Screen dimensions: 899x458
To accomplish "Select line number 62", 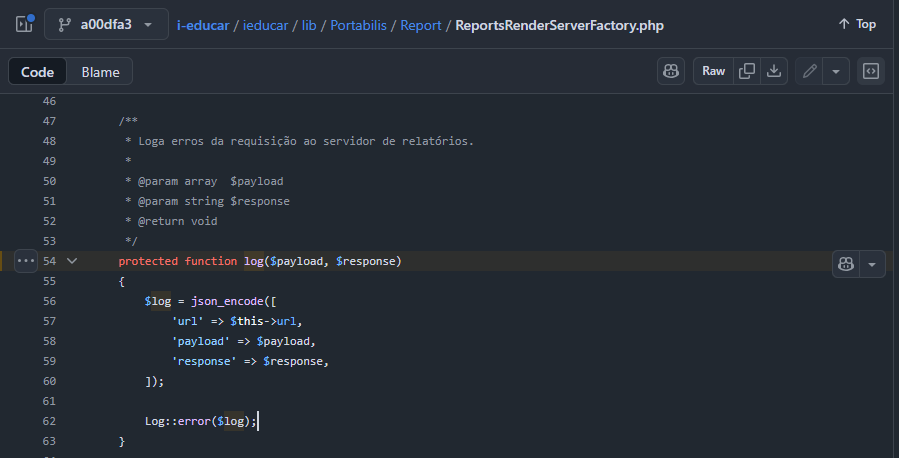I will coord(49,421).
